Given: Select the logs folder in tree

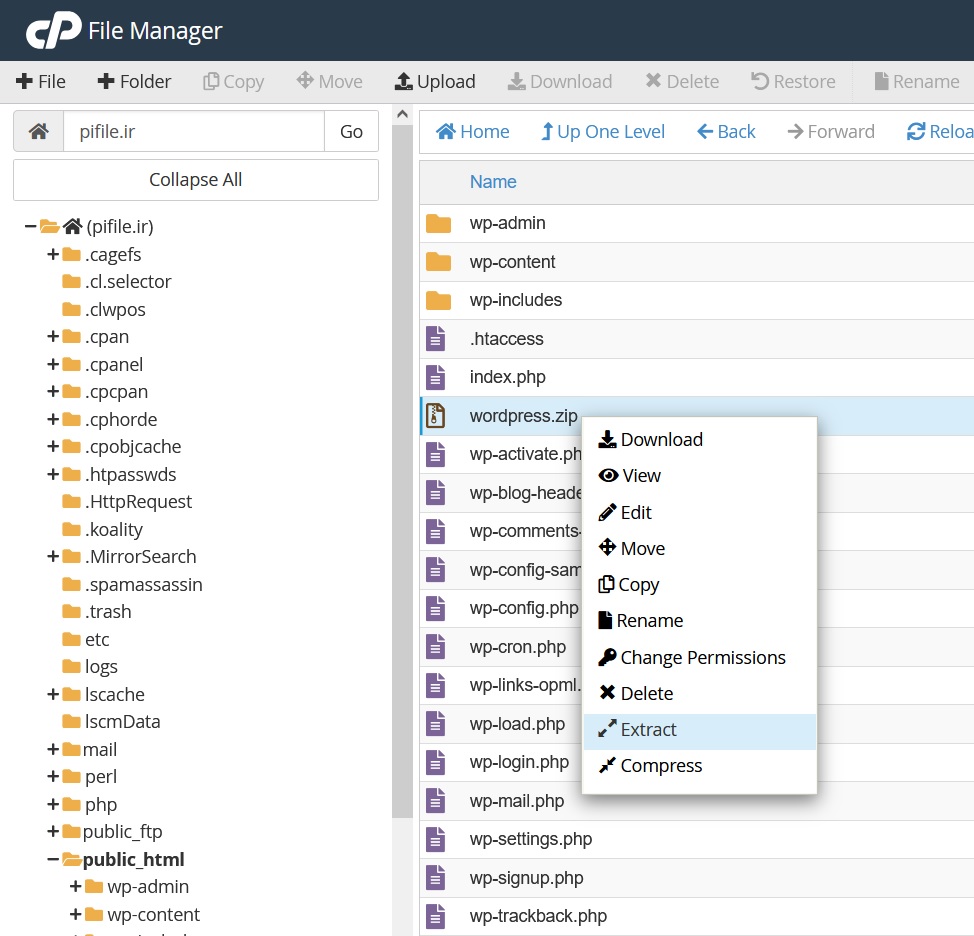Looking at the screenshot, I should click(101, 666).
